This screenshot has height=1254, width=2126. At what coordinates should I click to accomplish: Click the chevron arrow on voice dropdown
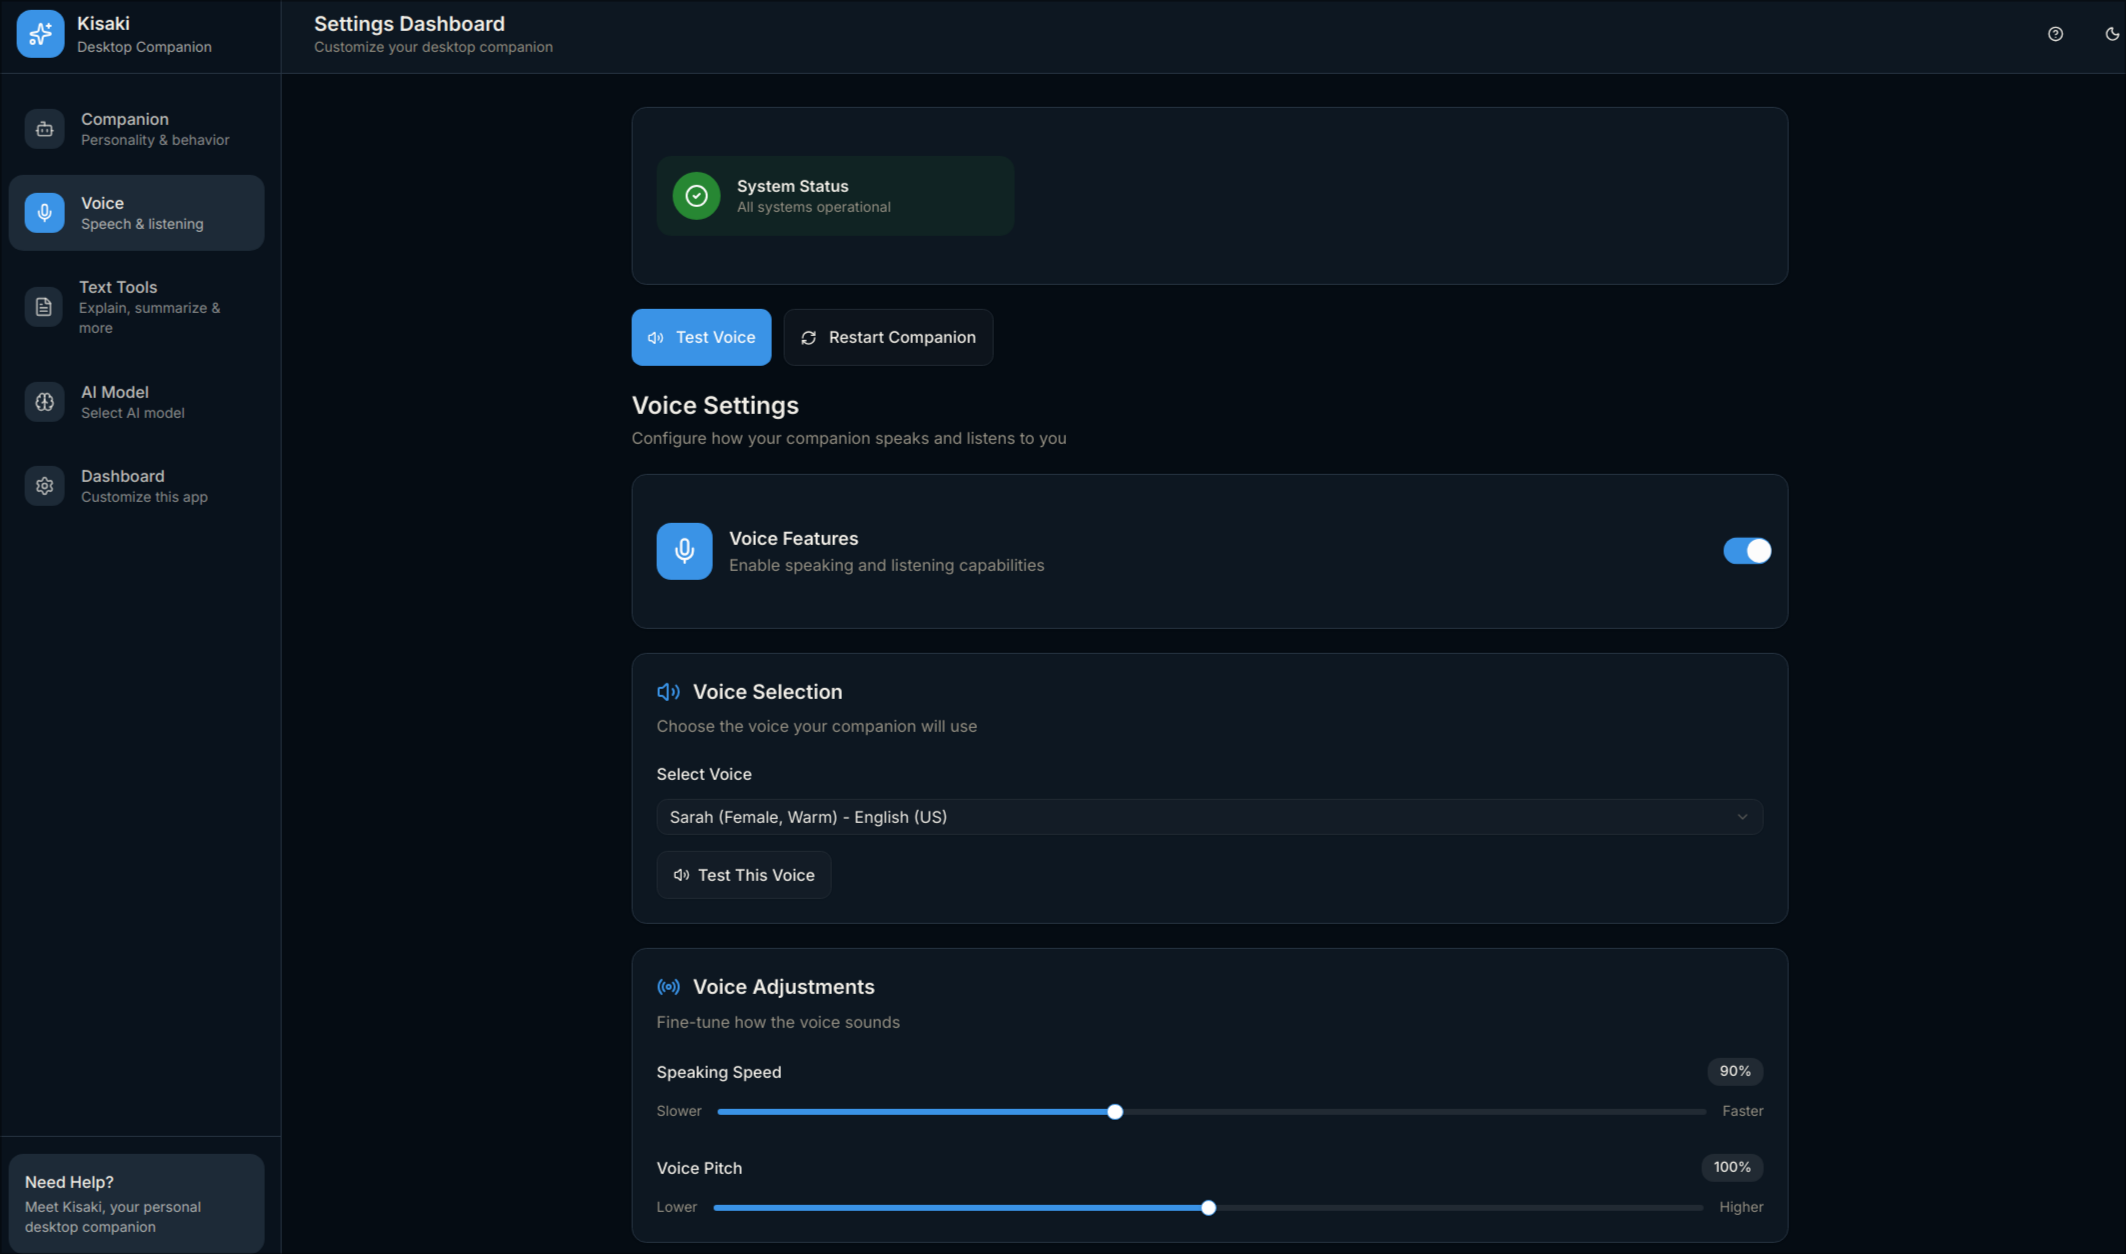(1742, 817)
